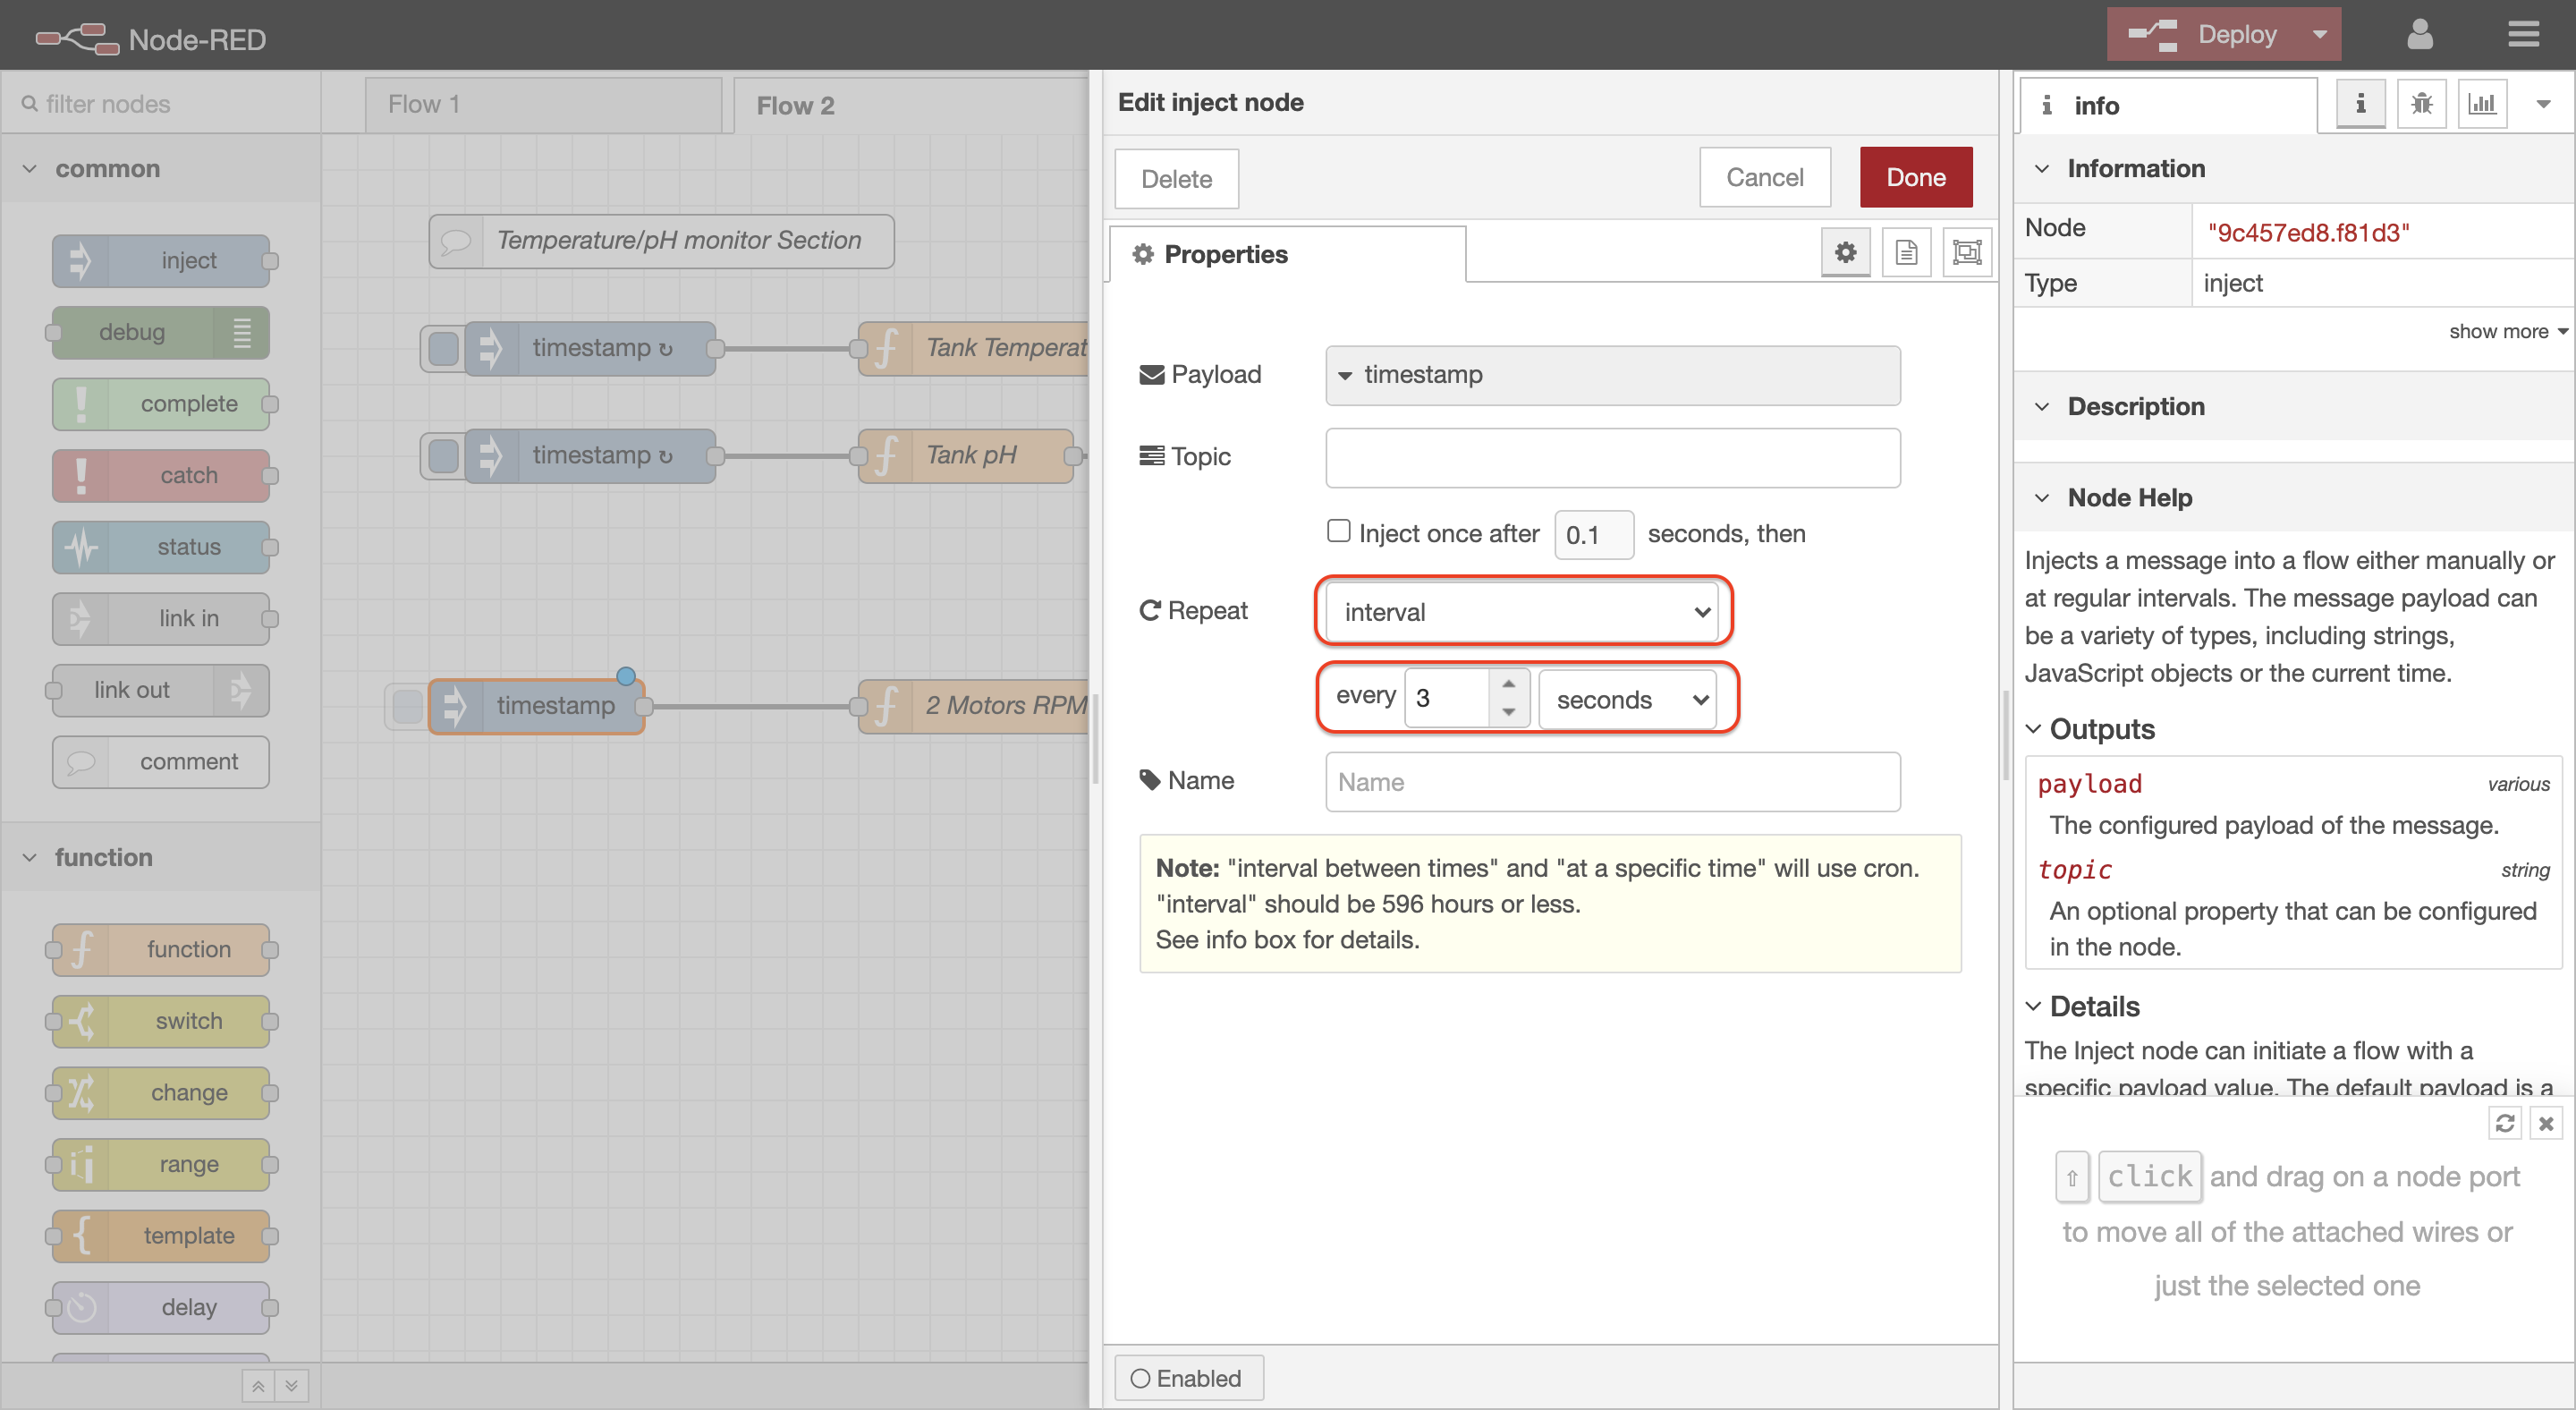Select the comment palette node
Screen dimensions: 2576x1410
point(161,762)
